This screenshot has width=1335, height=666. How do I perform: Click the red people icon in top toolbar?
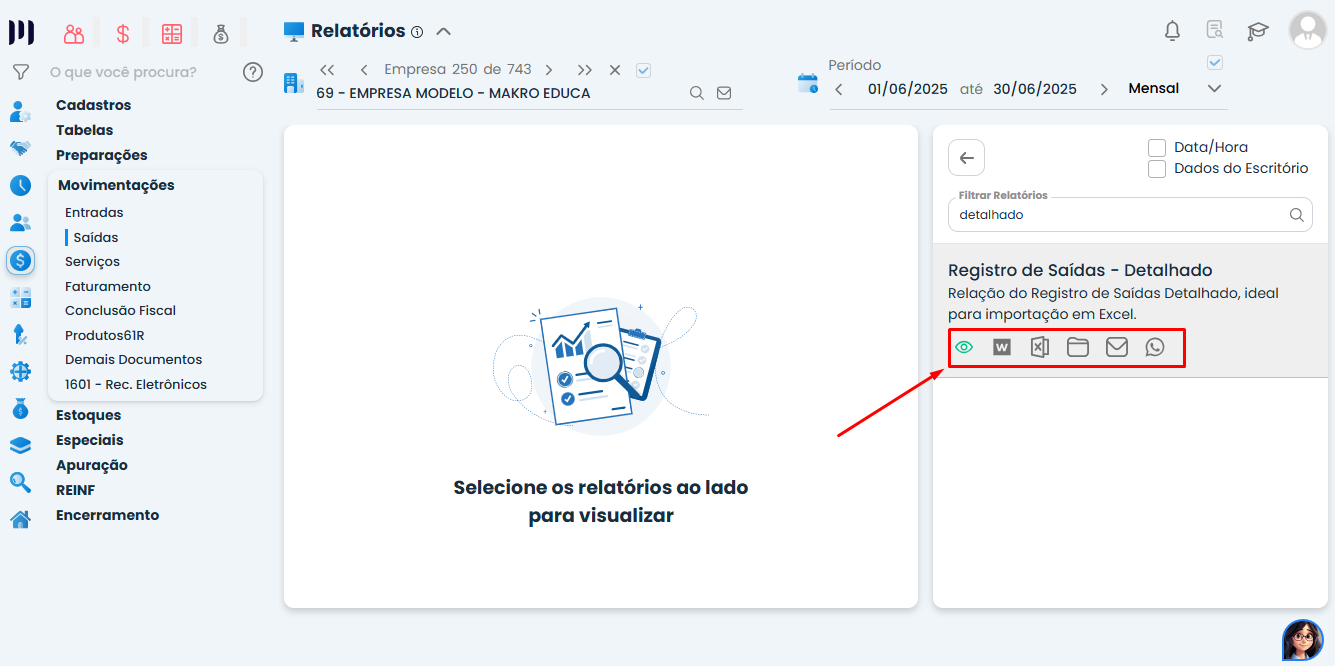tap(73, 32)
